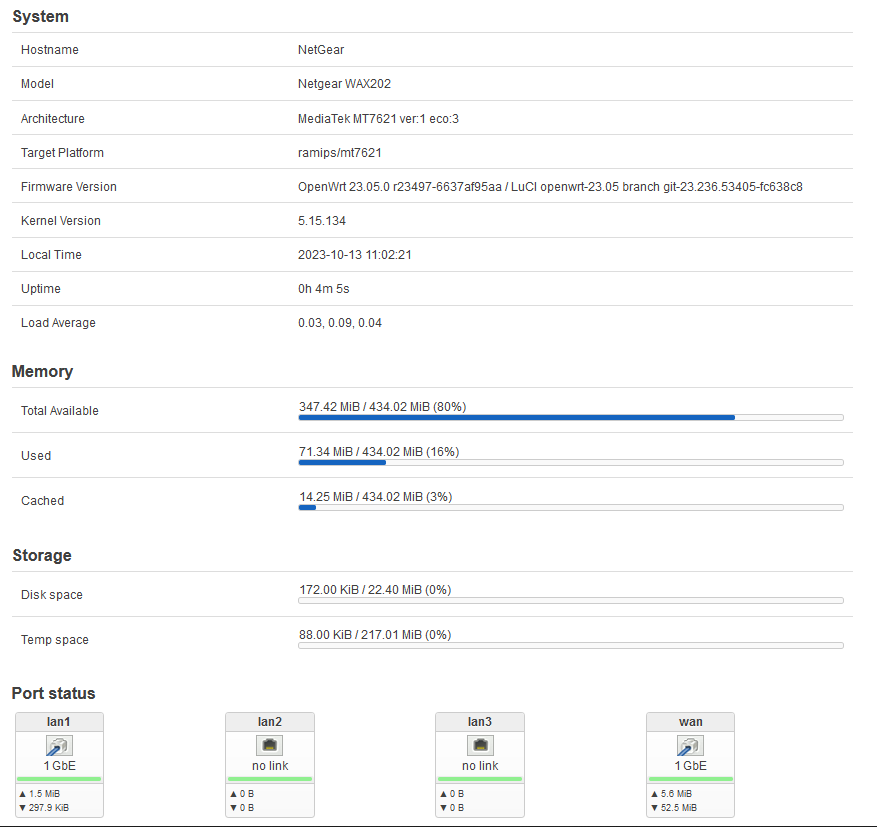
Task: Click the Used memory label
Action: pos(36,456)
